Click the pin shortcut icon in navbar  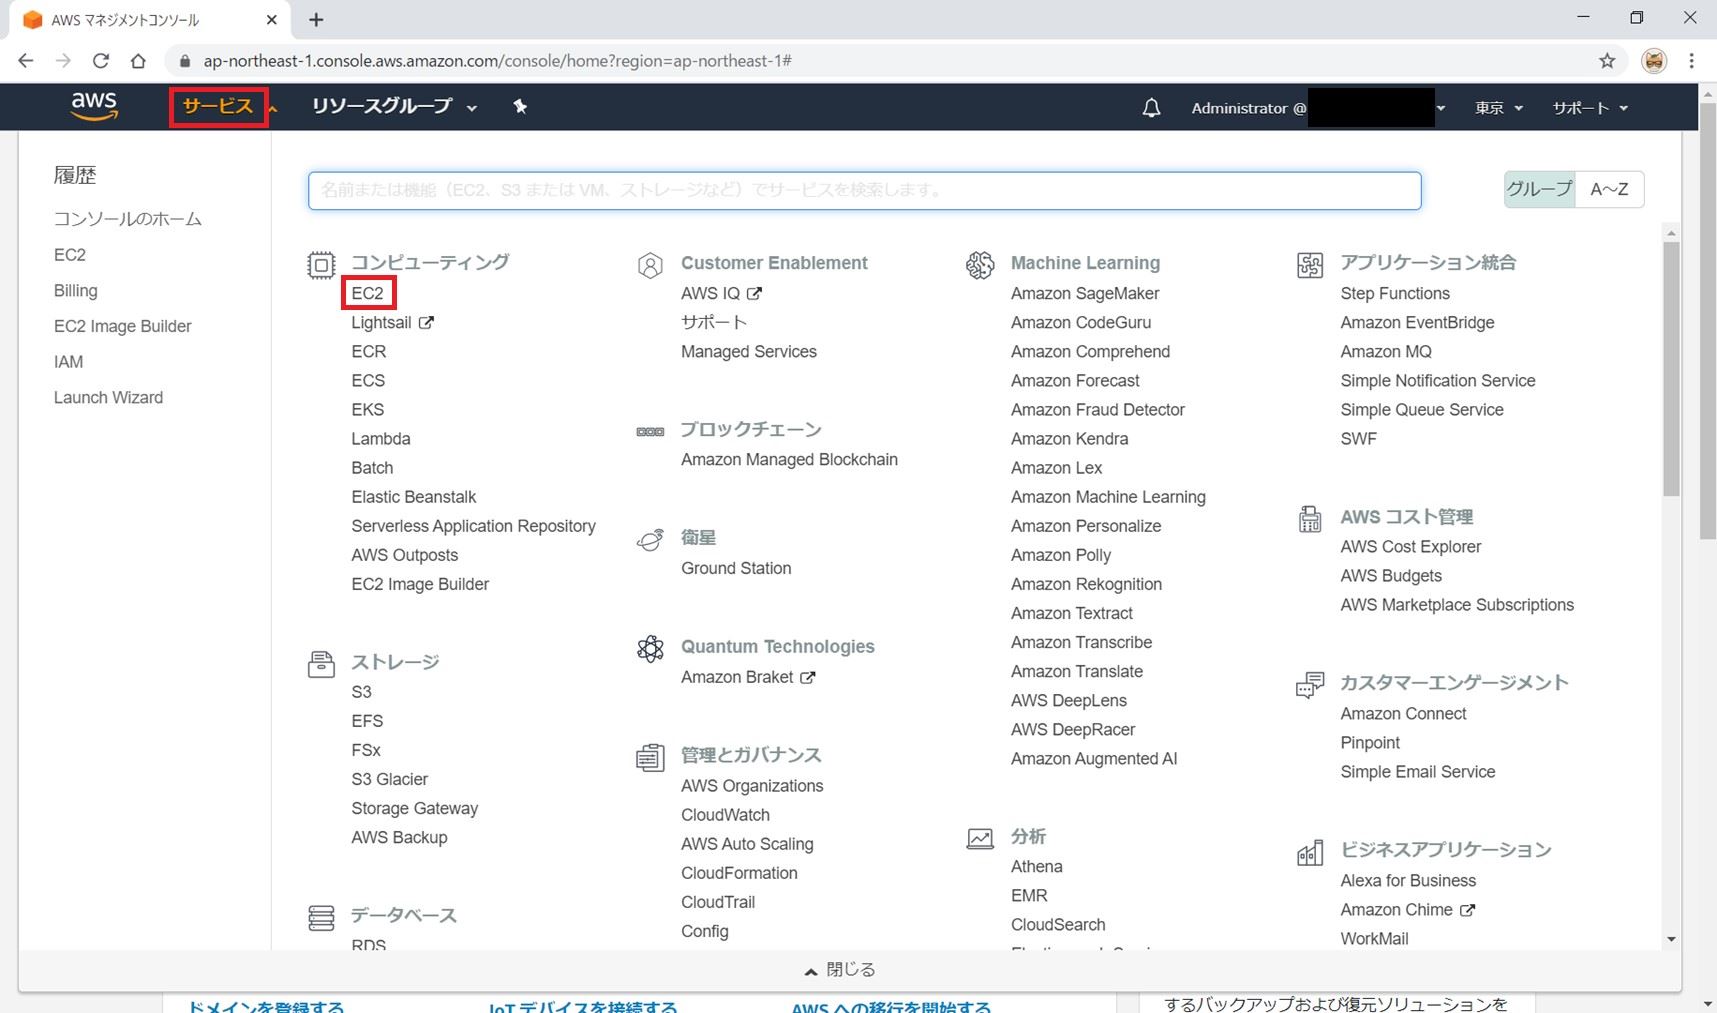click(520, 106)
